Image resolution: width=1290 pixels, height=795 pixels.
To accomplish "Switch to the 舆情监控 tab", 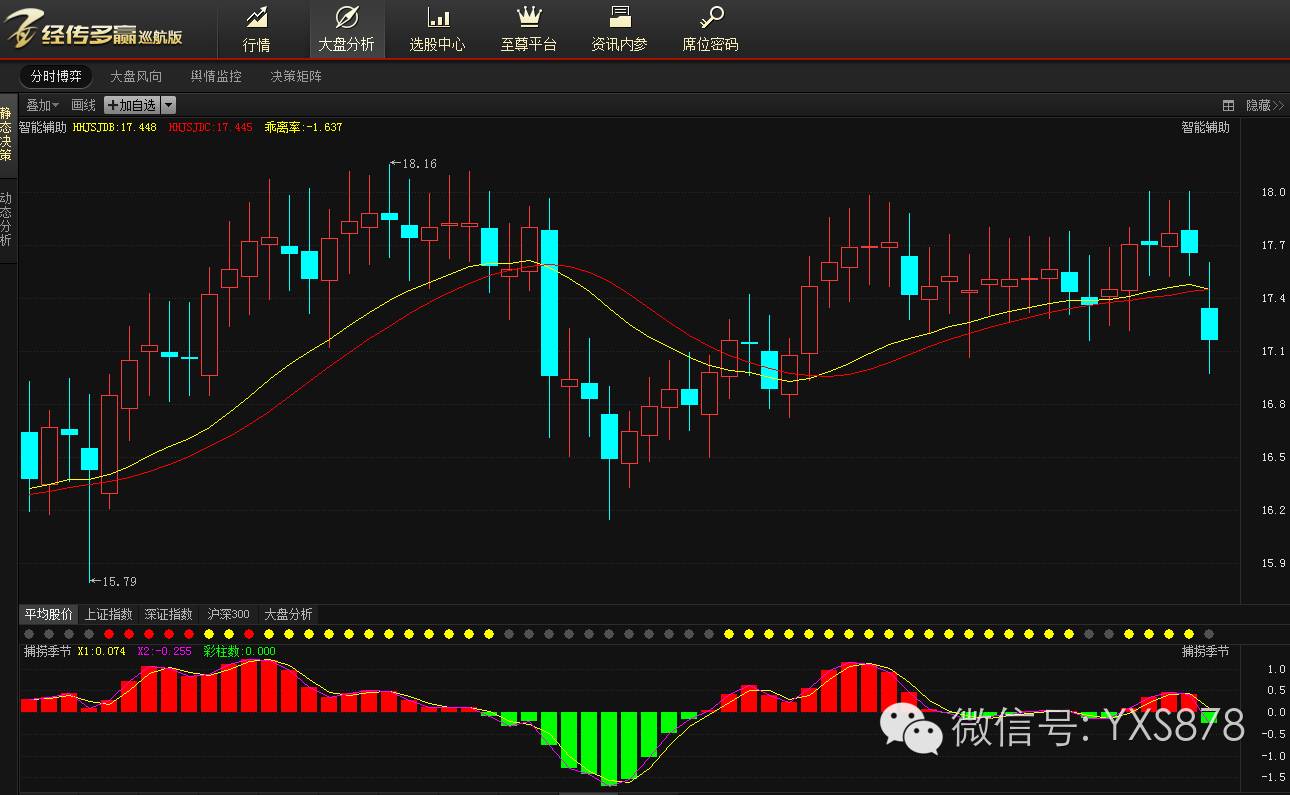I will coord(216,76).
